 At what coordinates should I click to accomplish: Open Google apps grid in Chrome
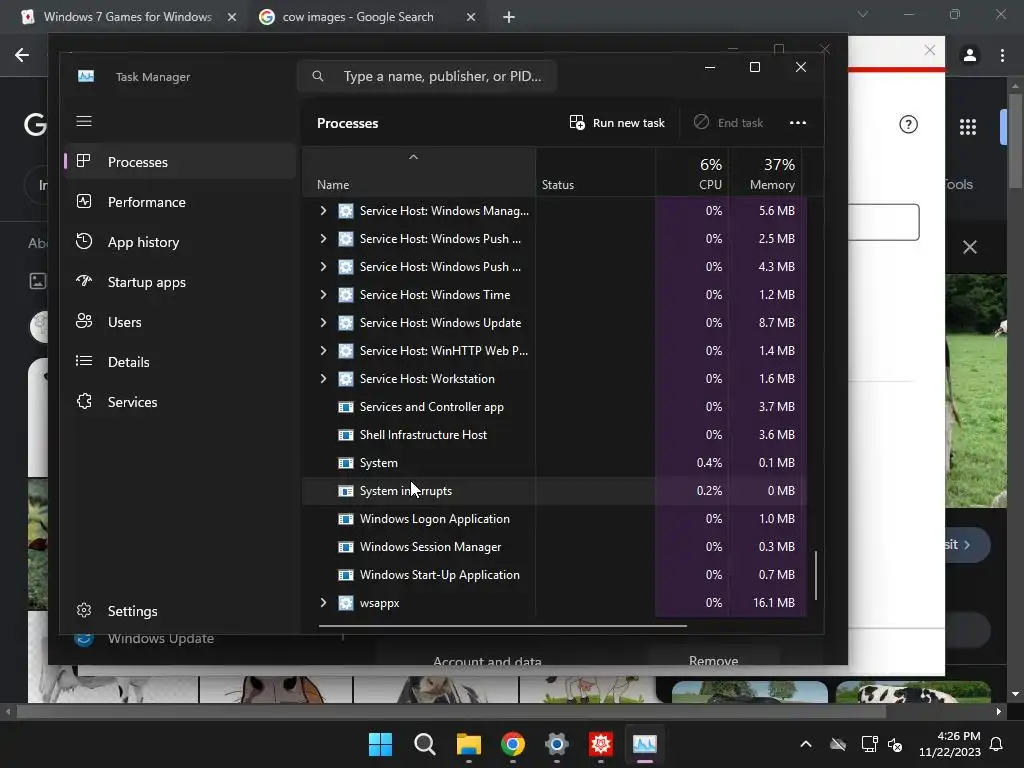tap(968, 127)
